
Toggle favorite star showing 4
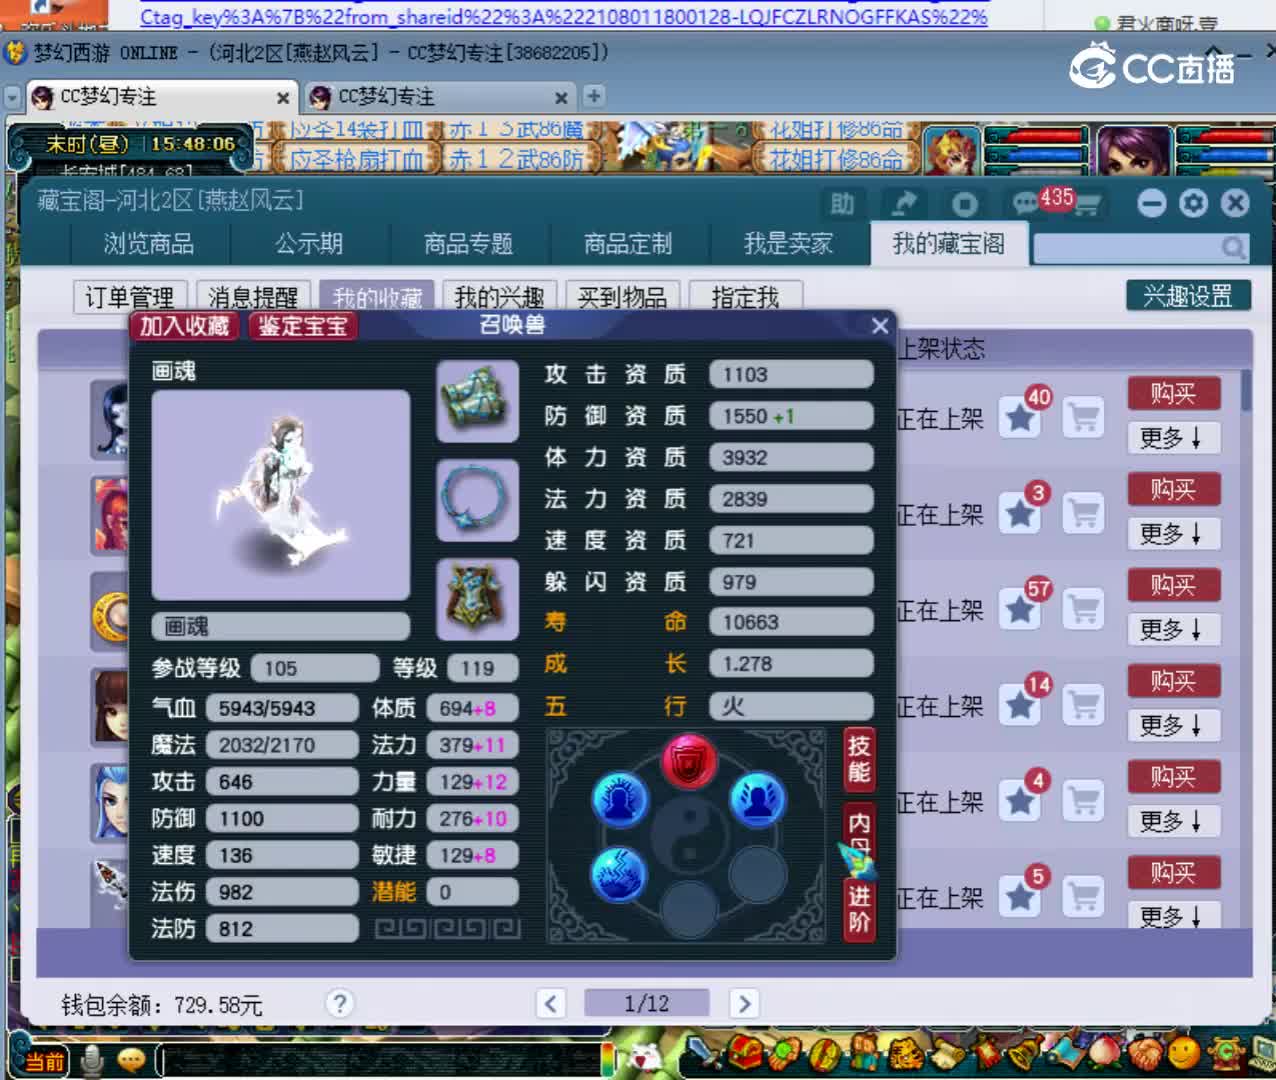click(x=1021, y=802)
